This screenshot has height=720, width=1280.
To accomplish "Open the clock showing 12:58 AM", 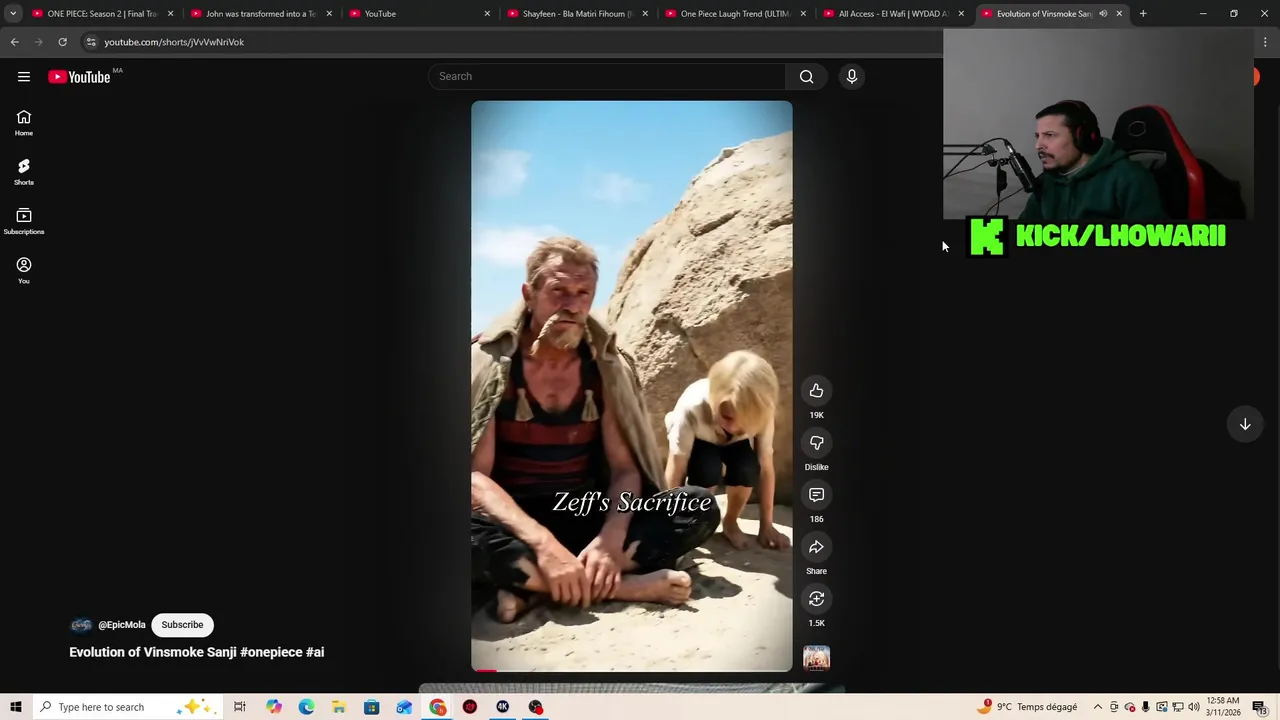I will point(1223,707).
